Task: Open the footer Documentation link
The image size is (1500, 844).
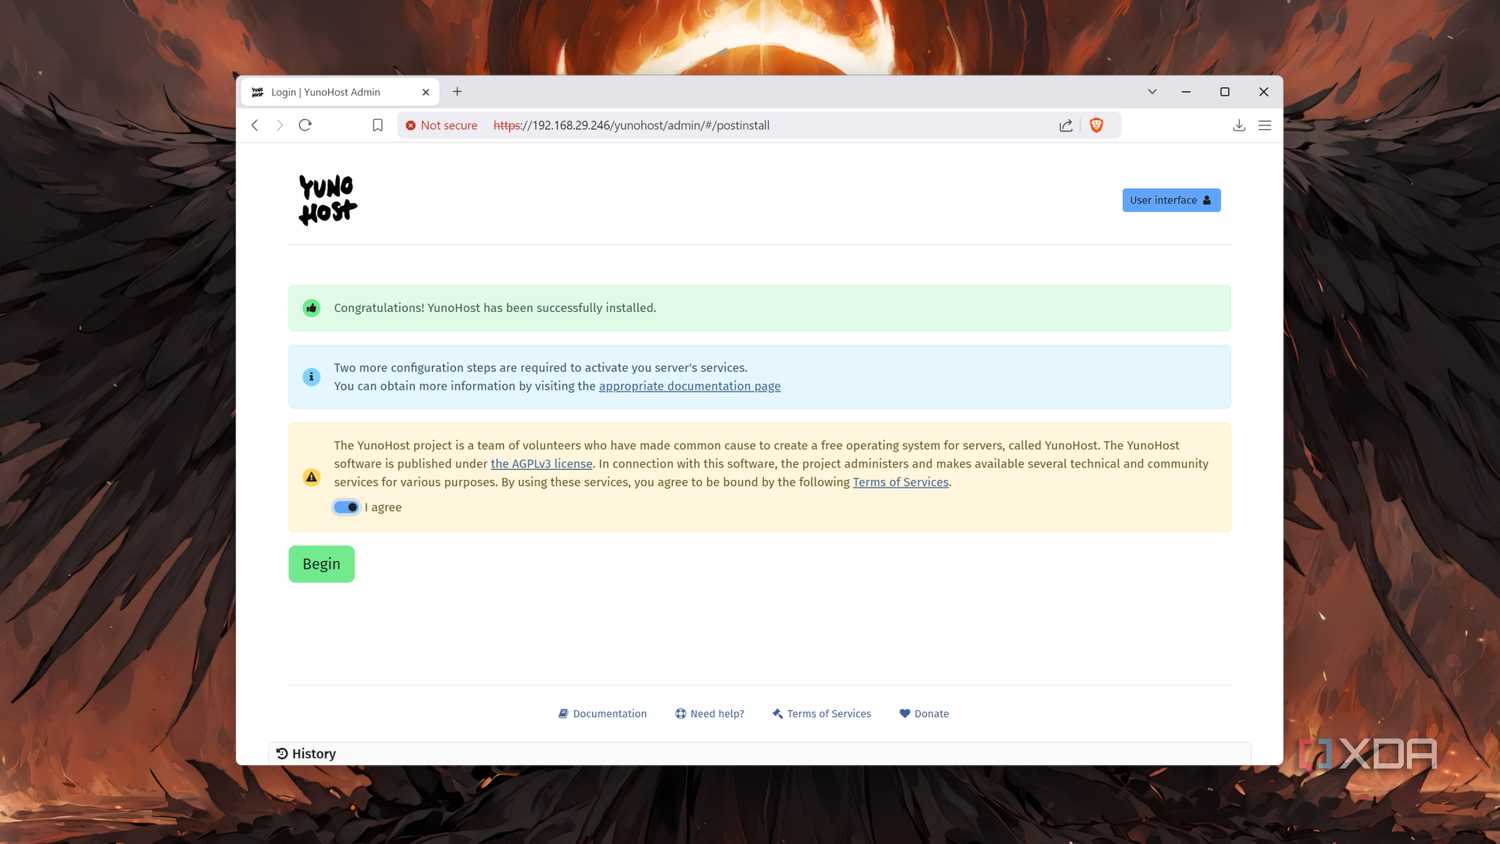Action: [602, 714]
